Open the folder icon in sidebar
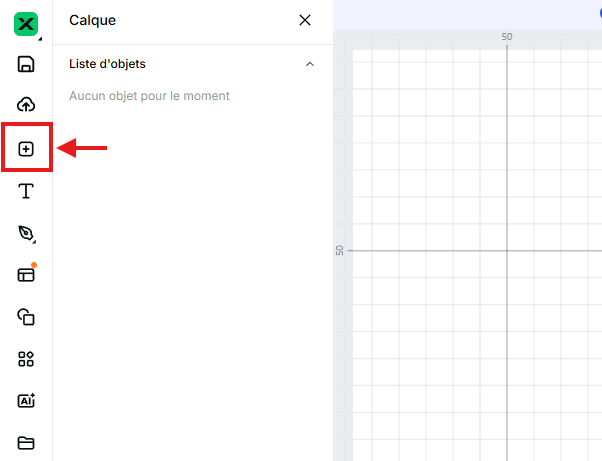Screen dimensions: 602x461 point(26,442)
